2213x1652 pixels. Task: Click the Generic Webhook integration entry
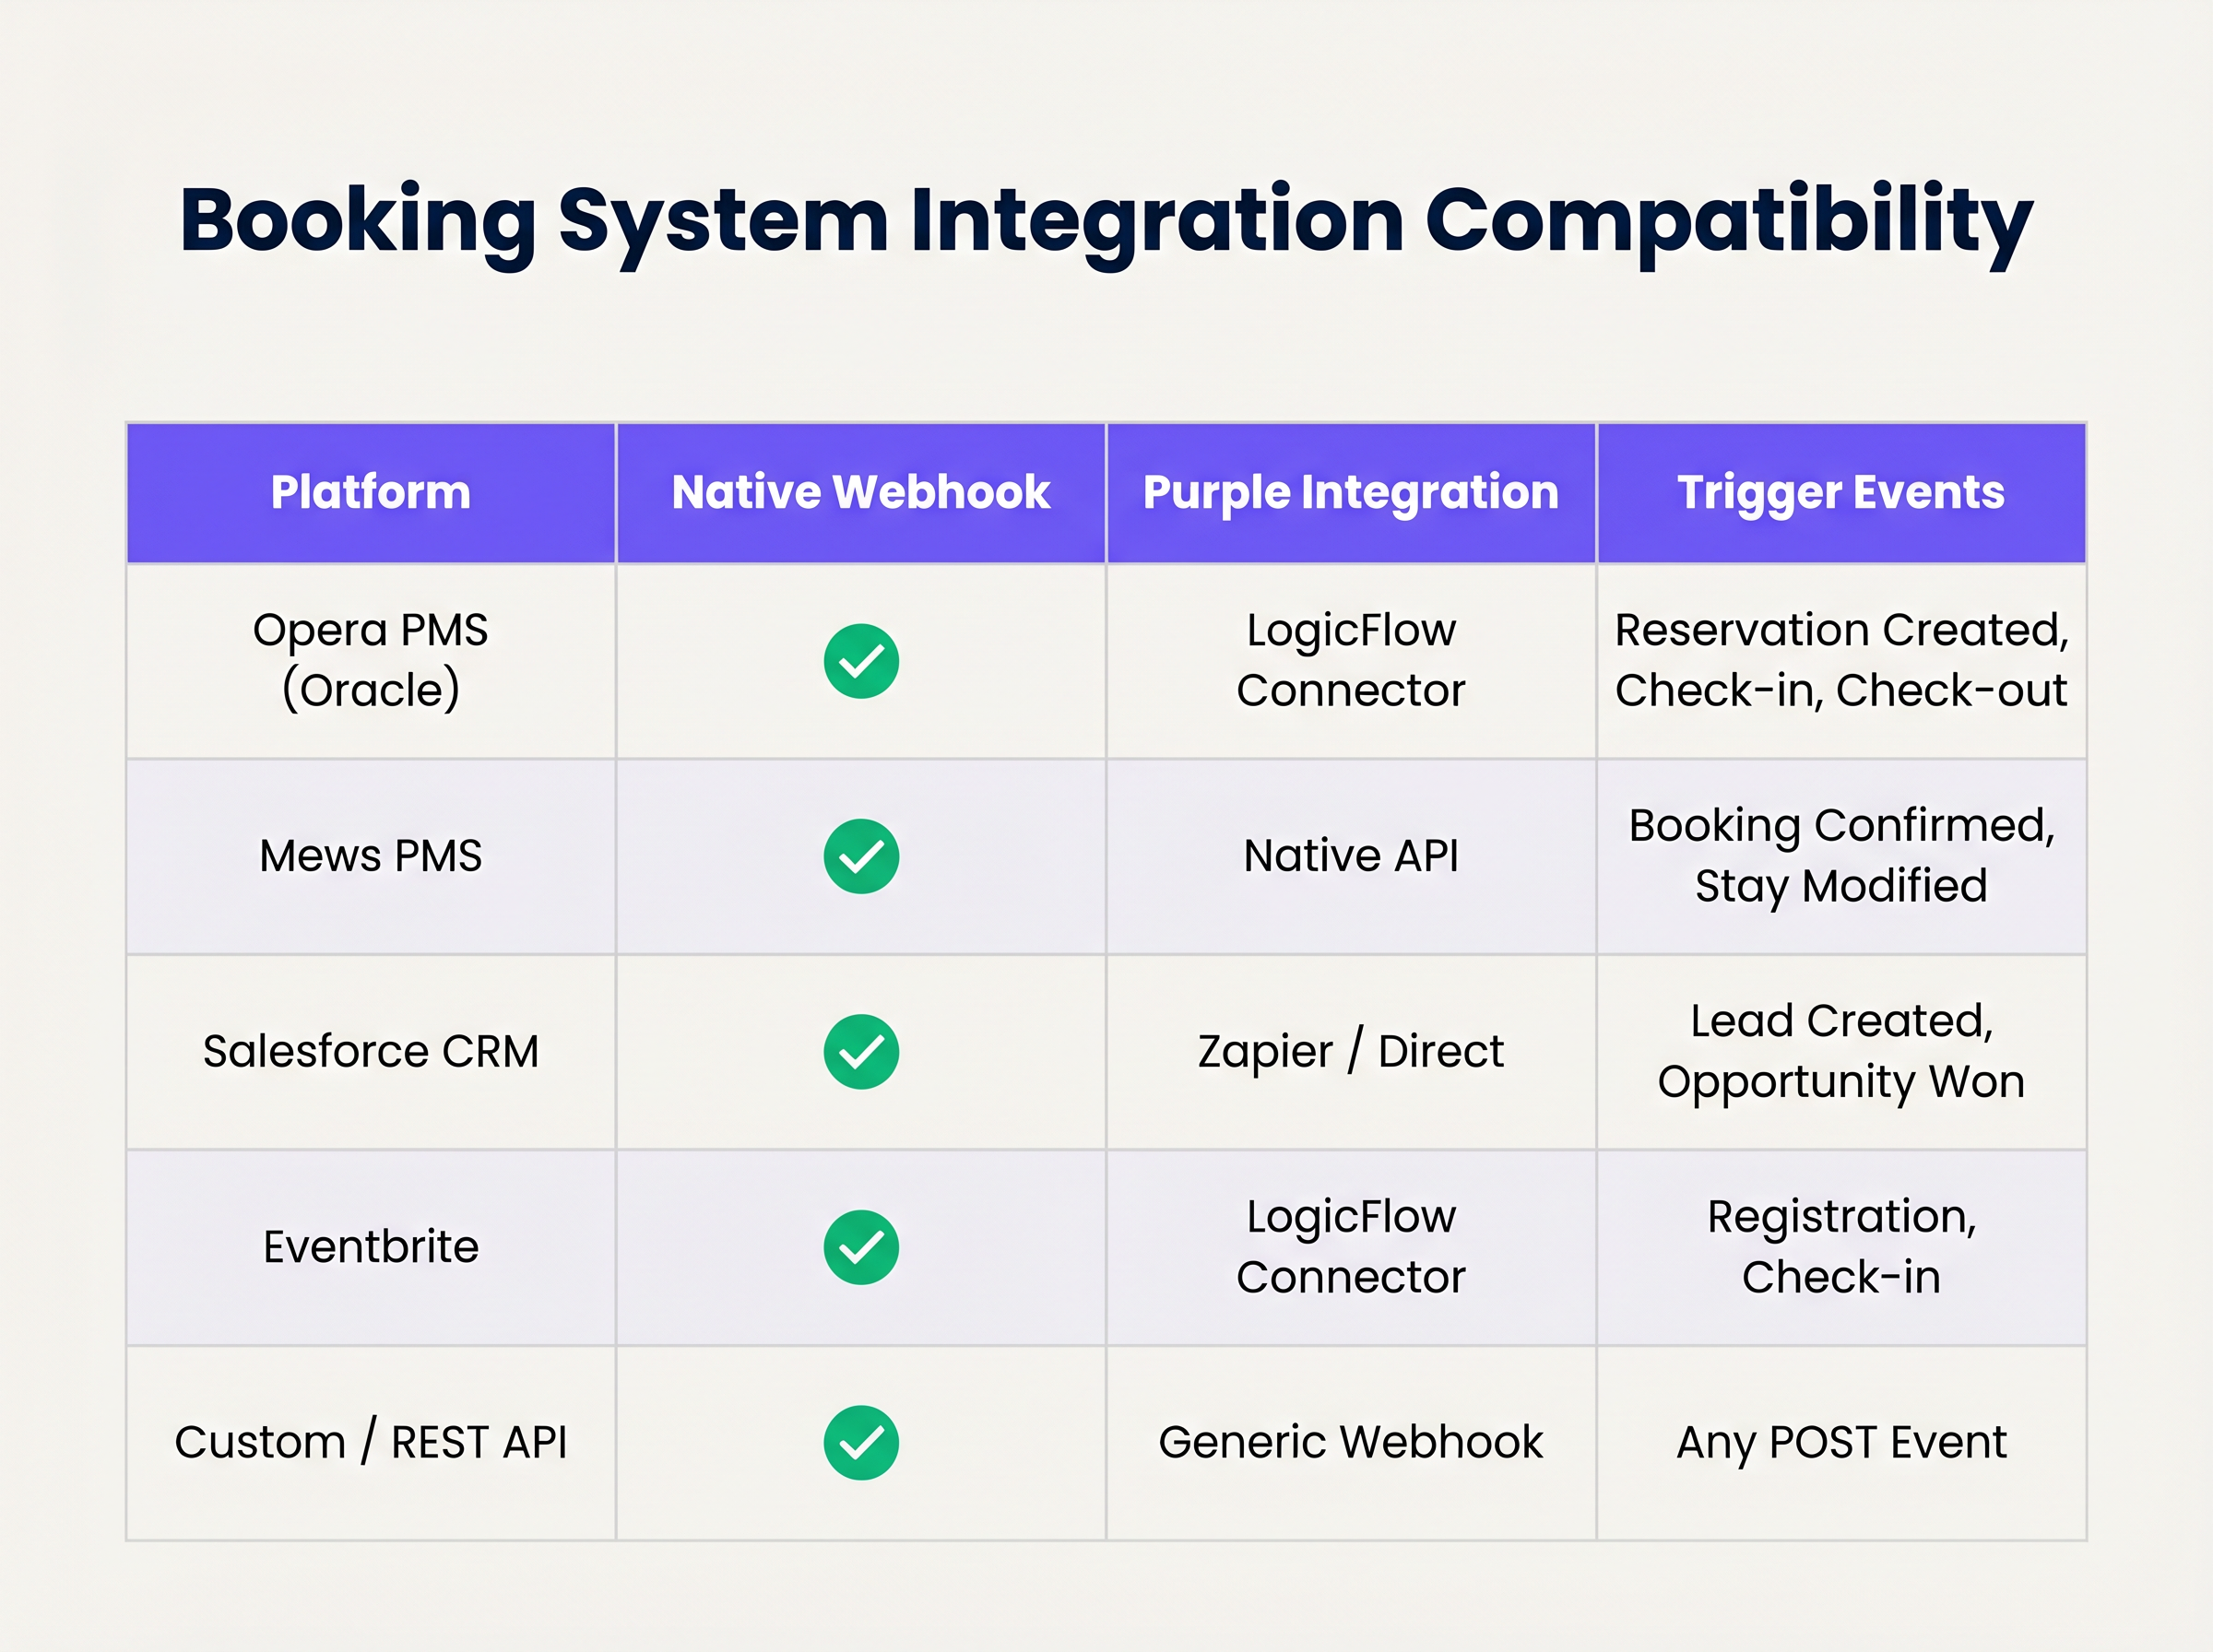[x=1350, y=1440]
